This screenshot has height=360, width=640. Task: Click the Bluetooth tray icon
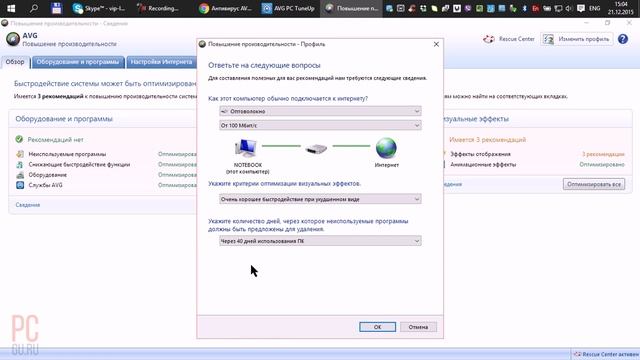tap(524, 8)
